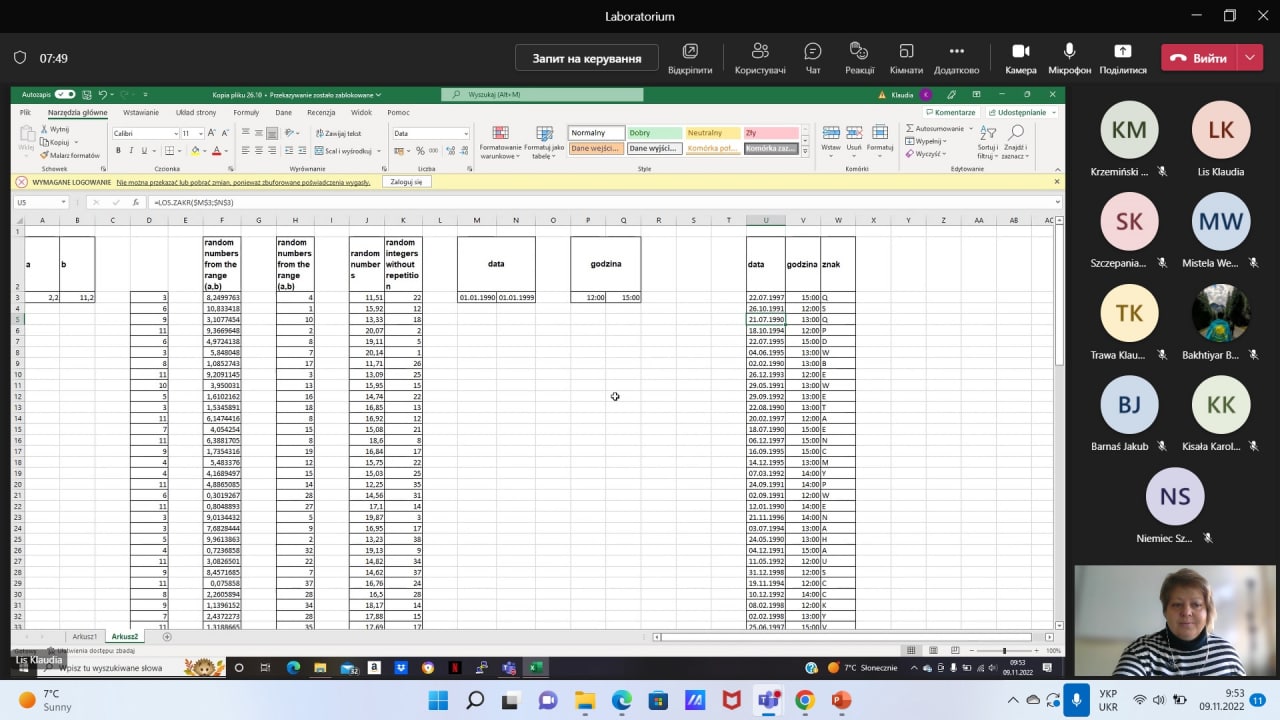
Task: Toggle Zawijaj tekst wrap text
Action: [x=338, y=133]
